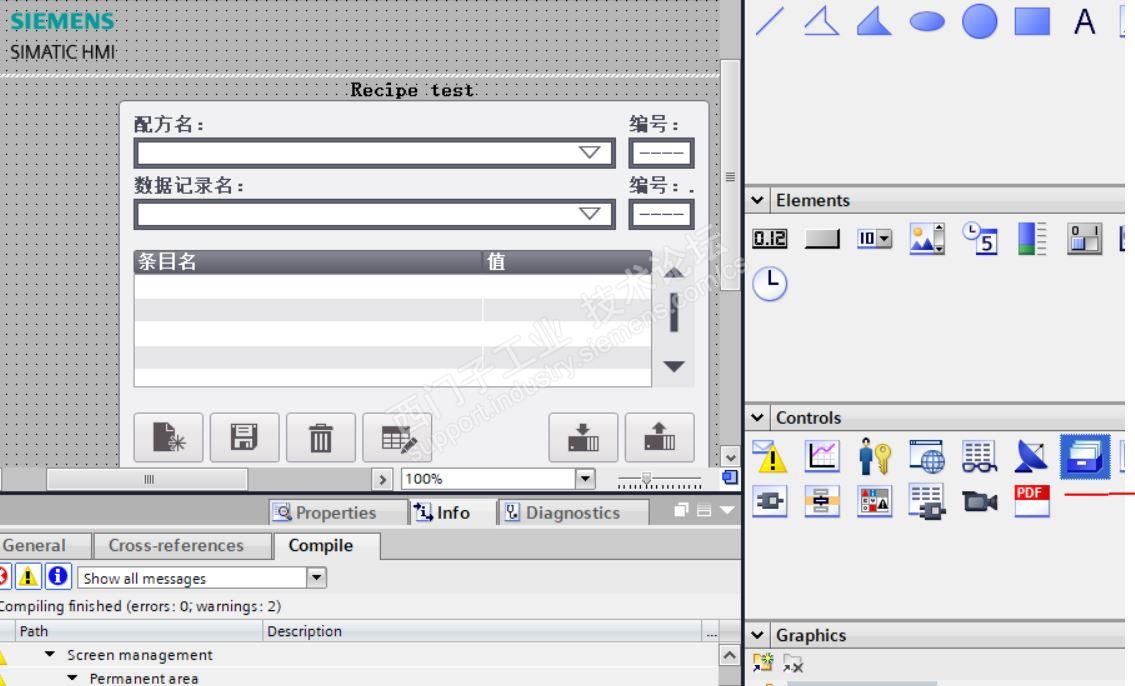Toggle error messages filter icon

click(3, 577)
